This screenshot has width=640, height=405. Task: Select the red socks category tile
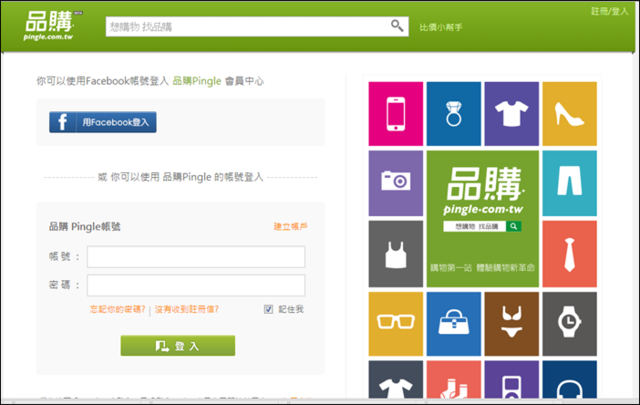[453, 379]
